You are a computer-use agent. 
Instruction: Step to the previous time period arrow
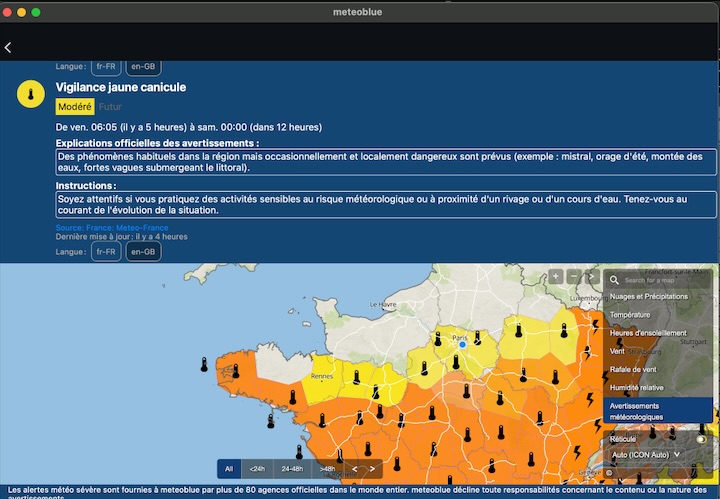tap(354, 468)
